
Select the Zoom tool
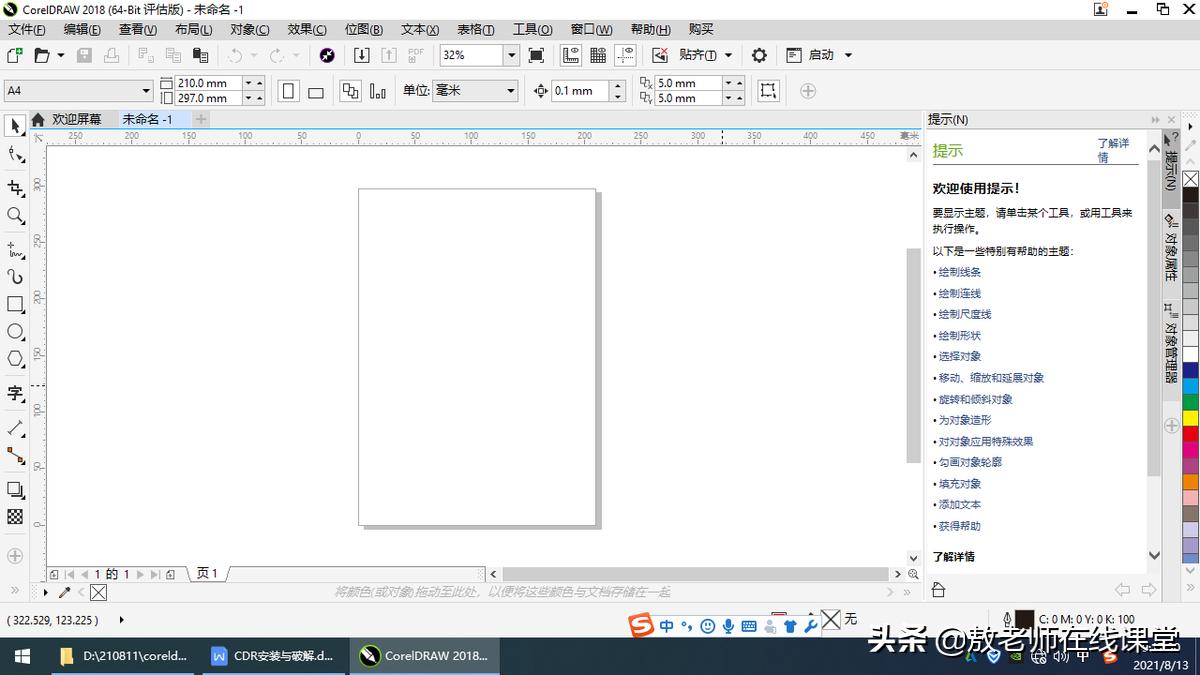pos(15,216)
